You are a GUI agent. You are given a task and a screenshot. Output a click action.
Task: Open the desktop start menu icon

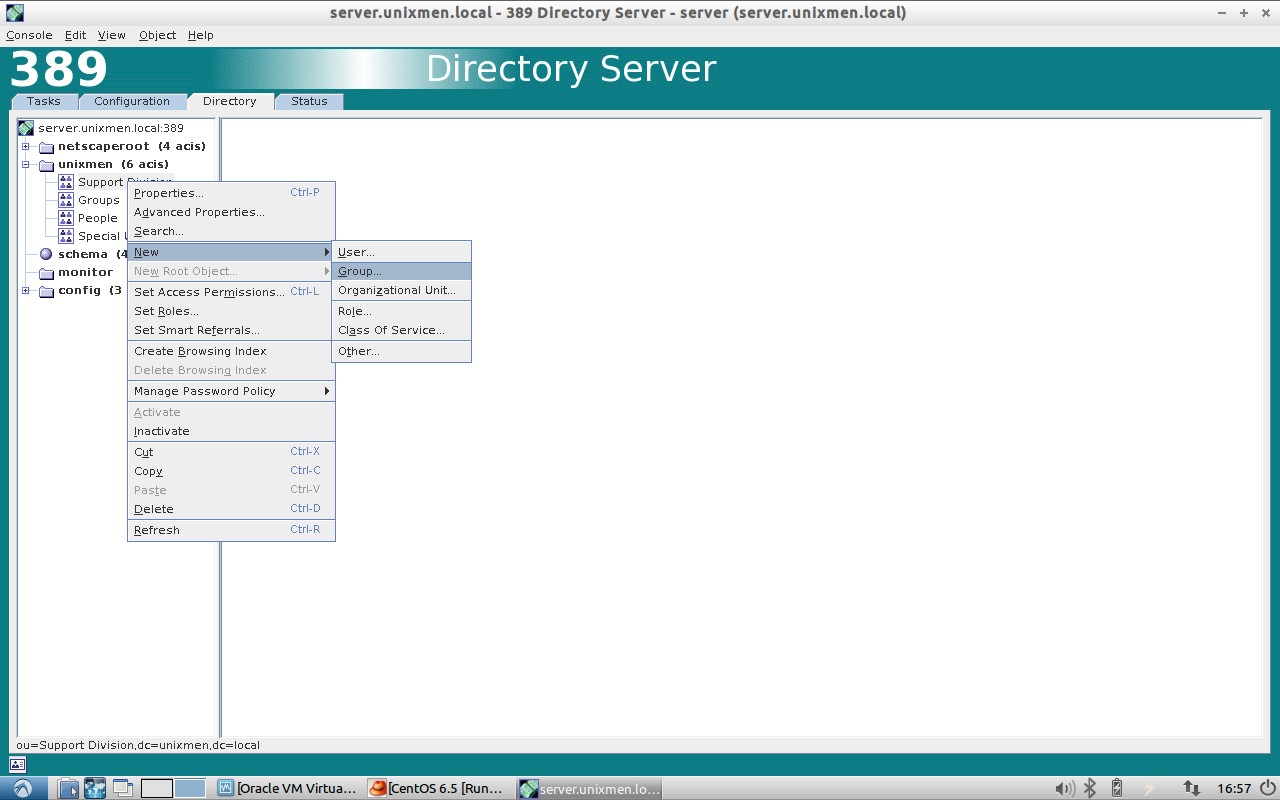[22, 788]
